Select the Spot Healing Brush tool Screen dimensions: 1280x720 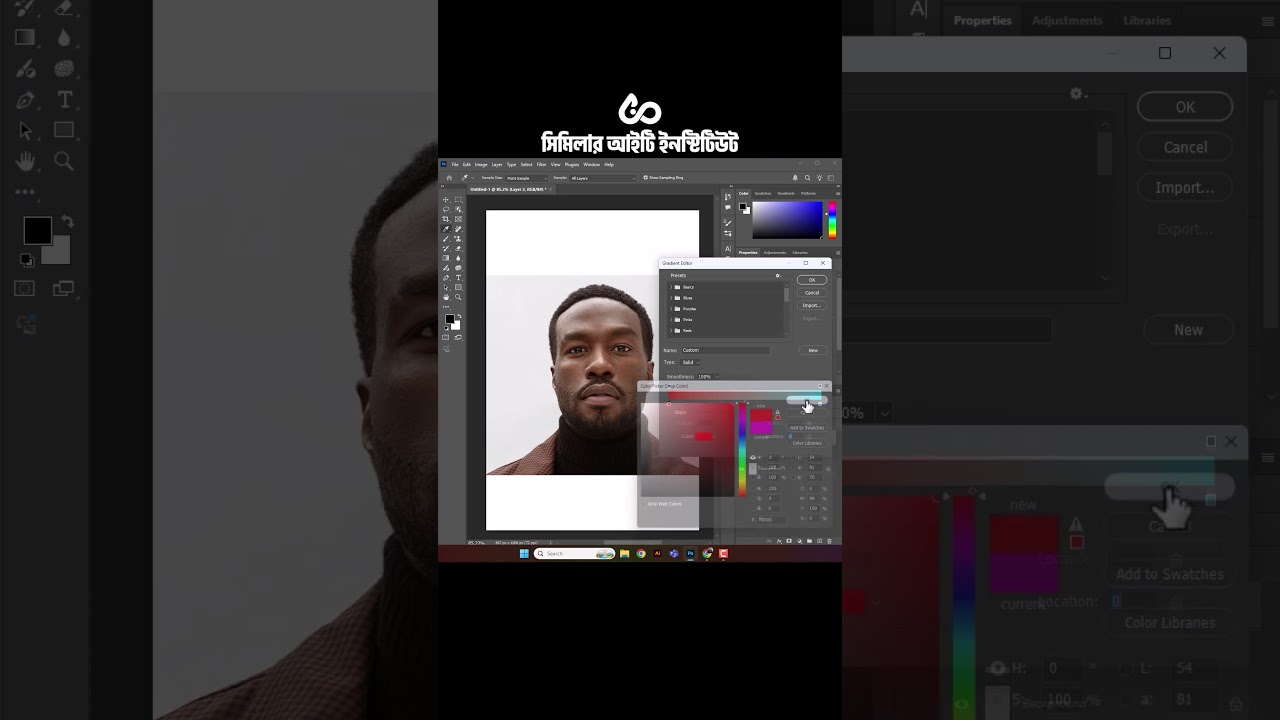pos(458,229)
